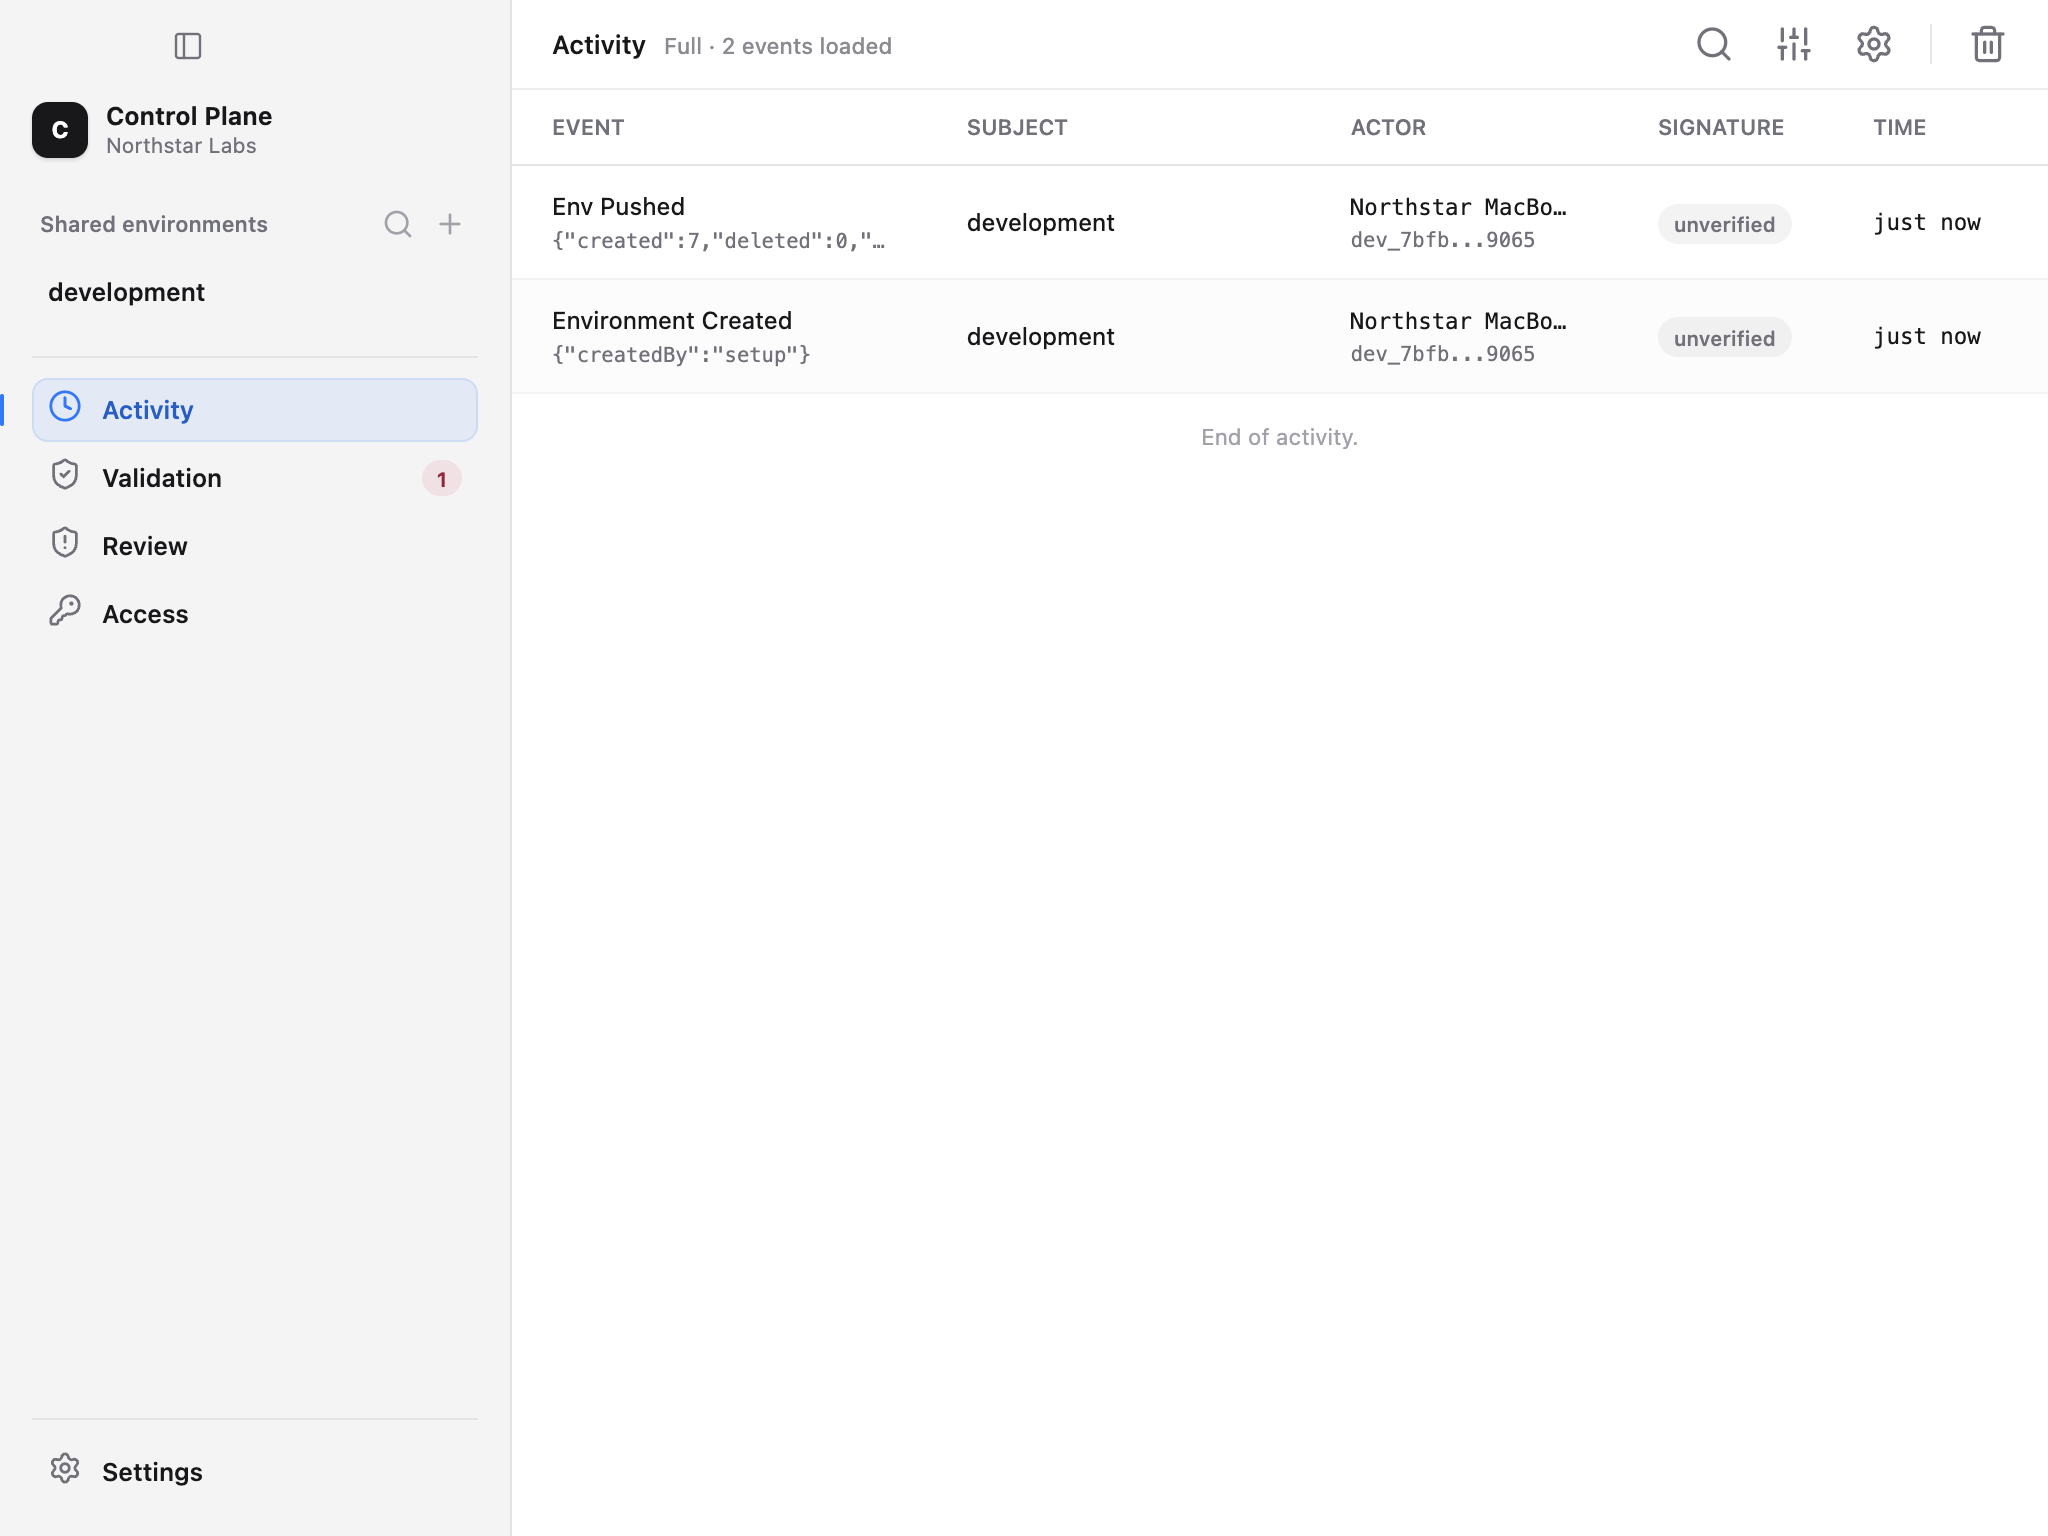Add a new shared environment
2048x1536 pixels.
tap(450, 224)
